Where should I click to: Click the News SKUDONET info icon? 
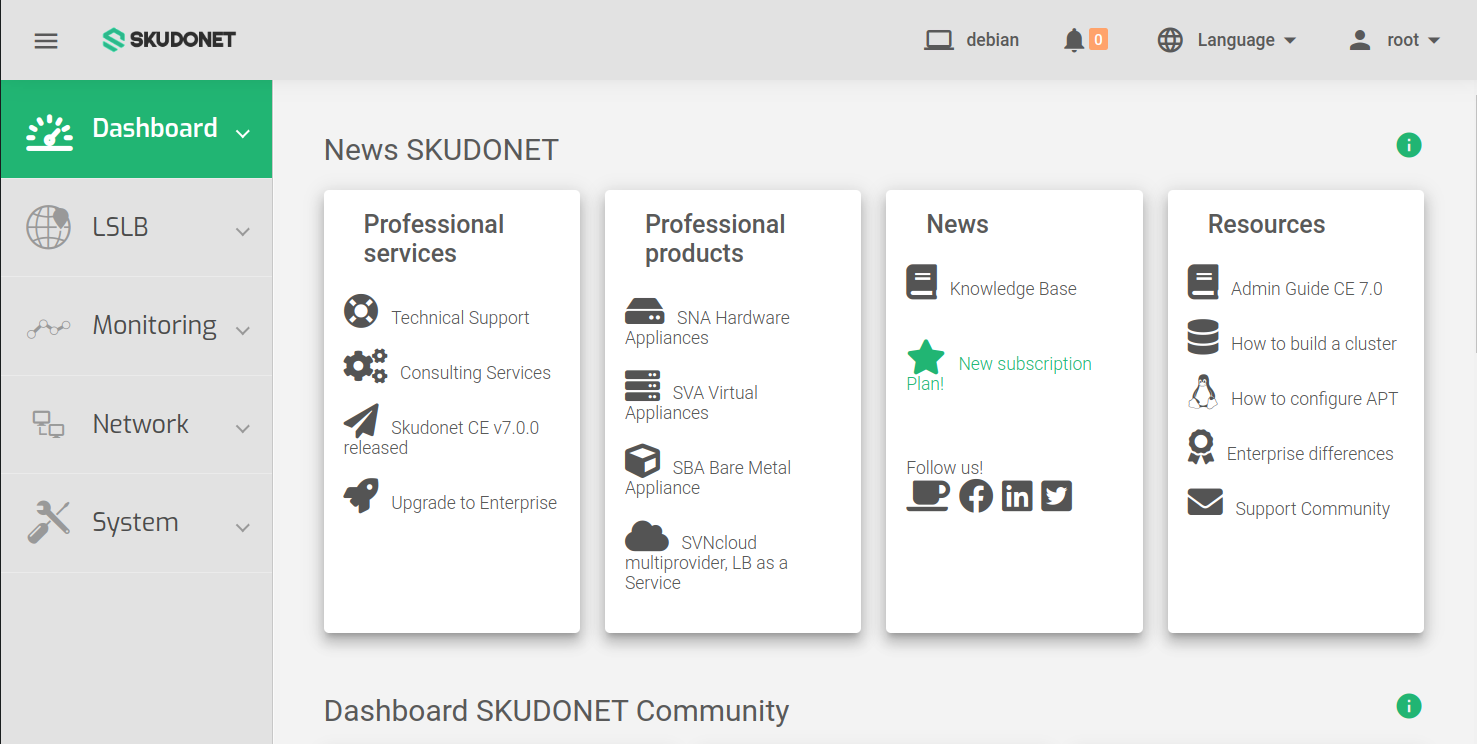(1408, 145)
